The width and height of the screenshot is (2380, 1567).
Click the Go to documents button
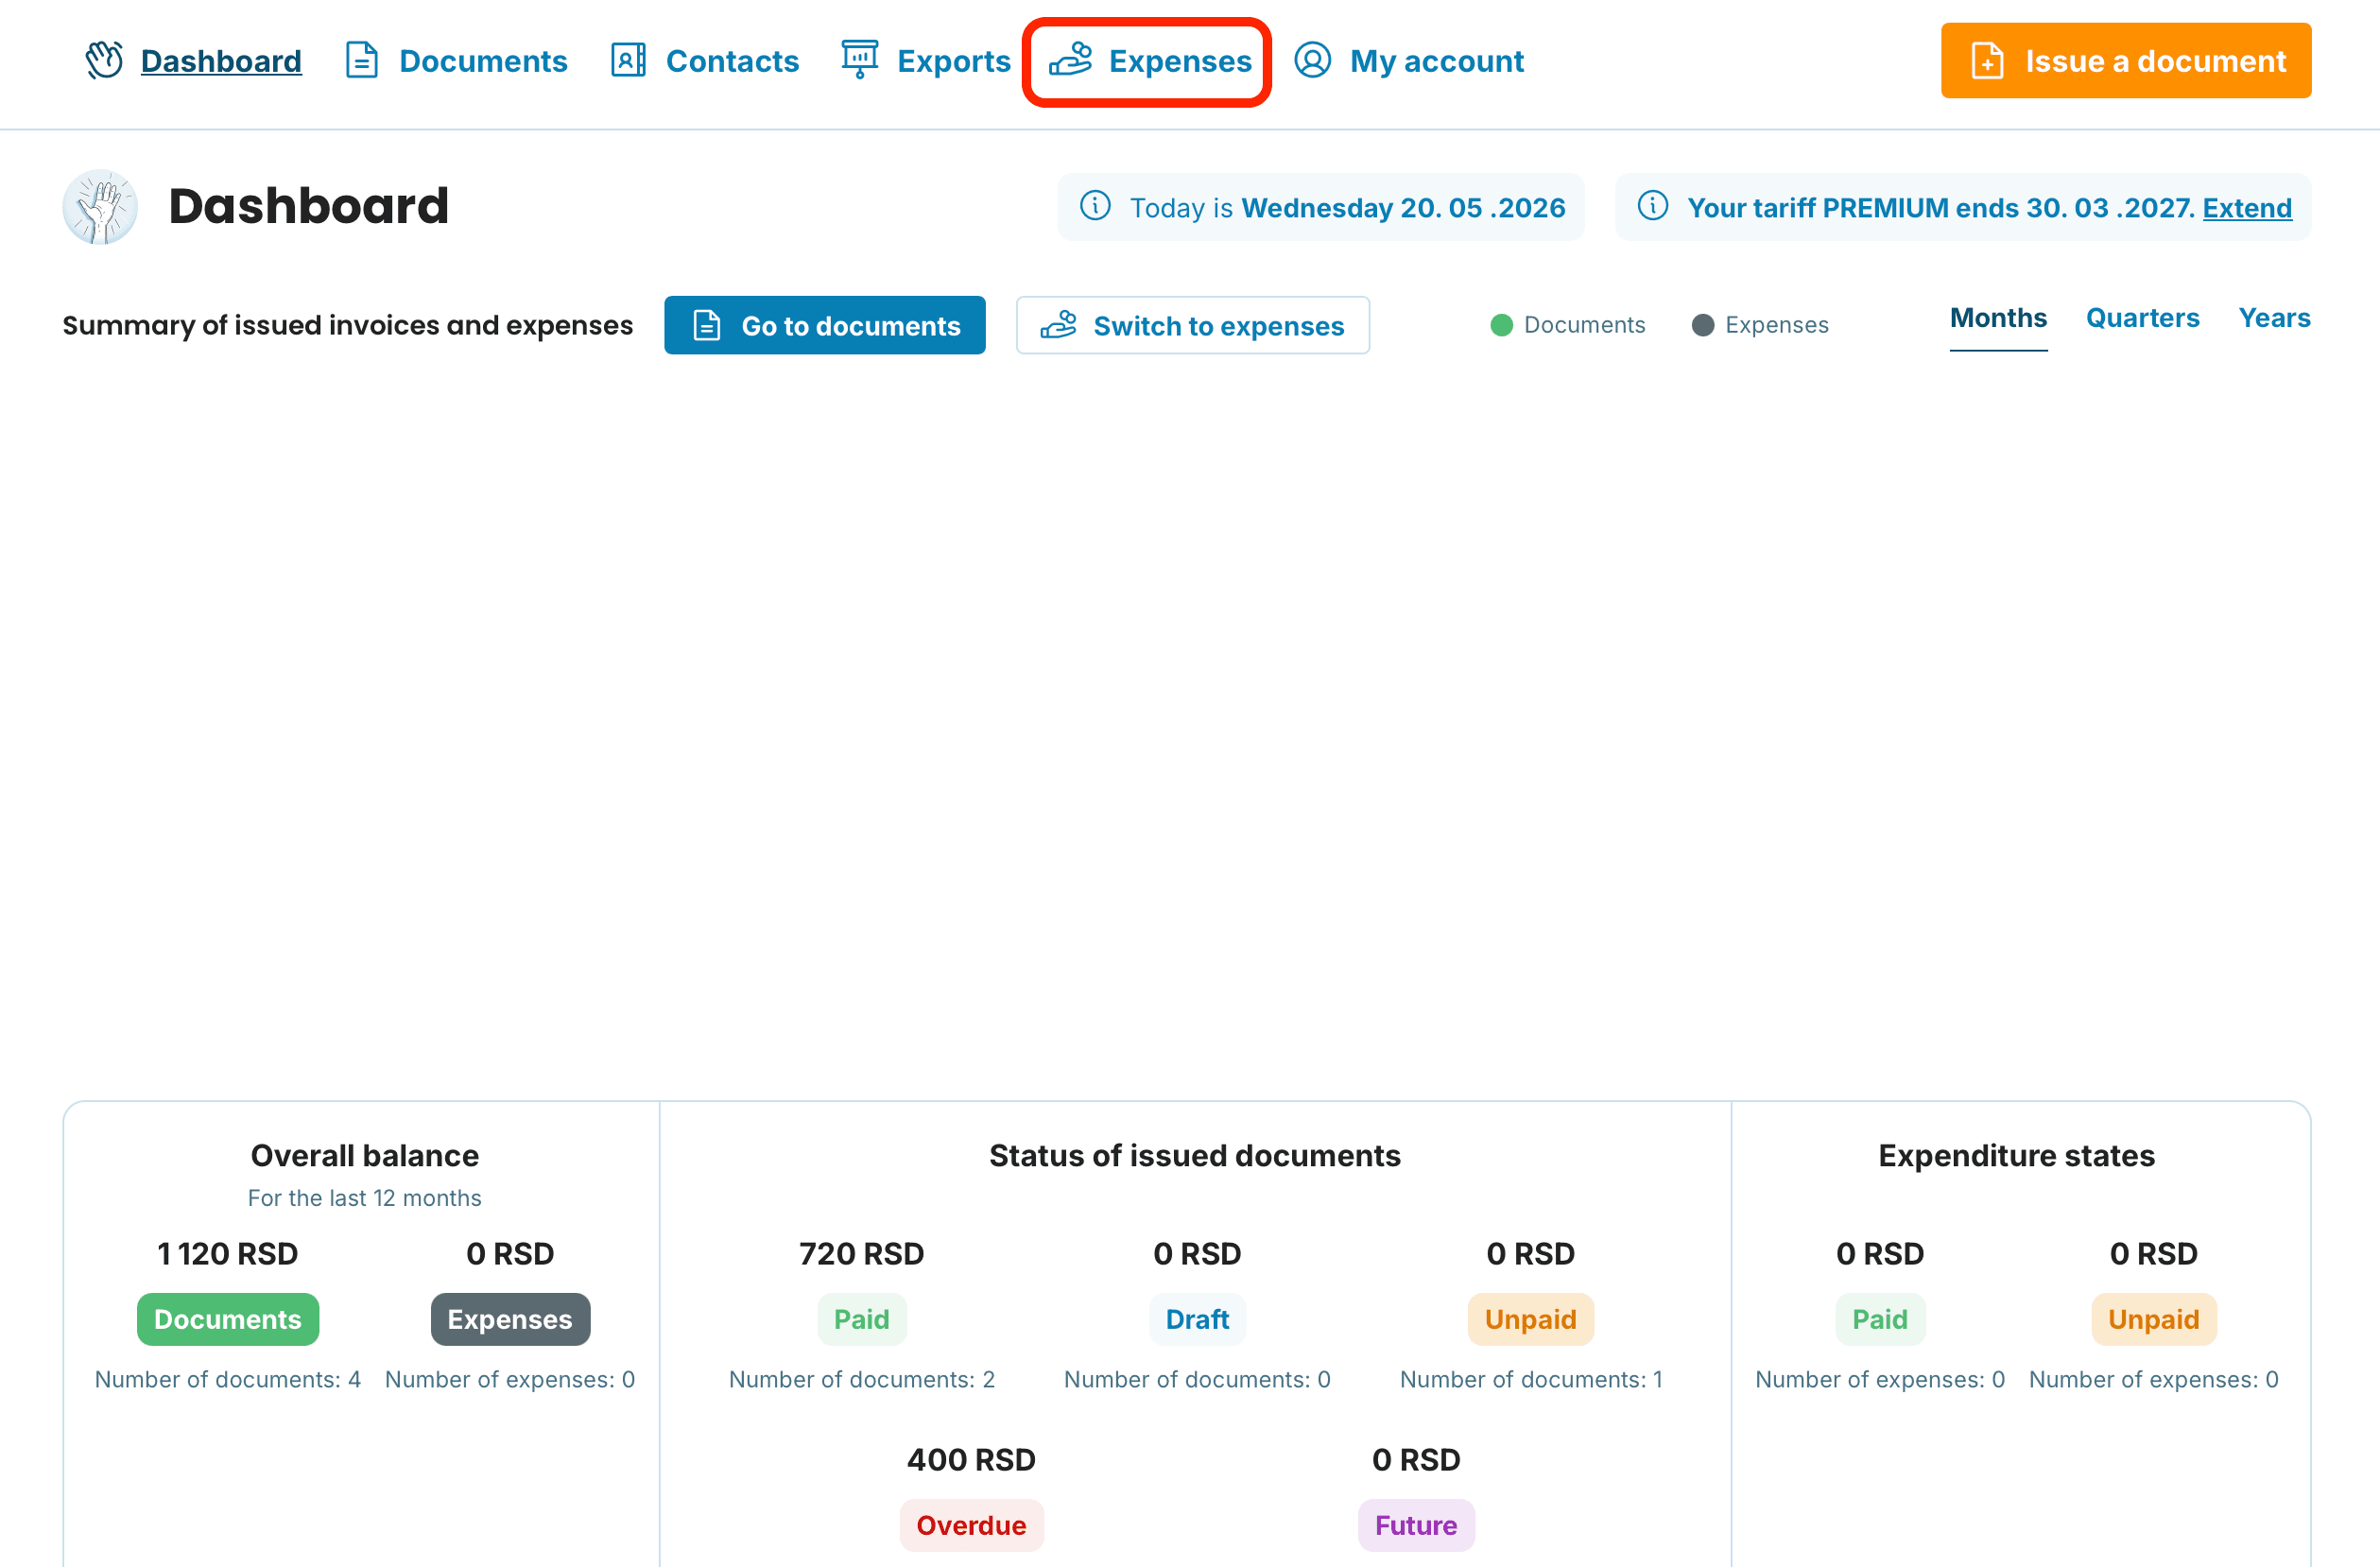coord(825,325)
